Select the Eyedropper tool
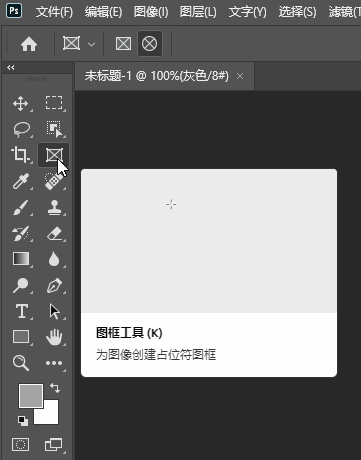Screen dimensions: 361x460 [x=21, y=181]
